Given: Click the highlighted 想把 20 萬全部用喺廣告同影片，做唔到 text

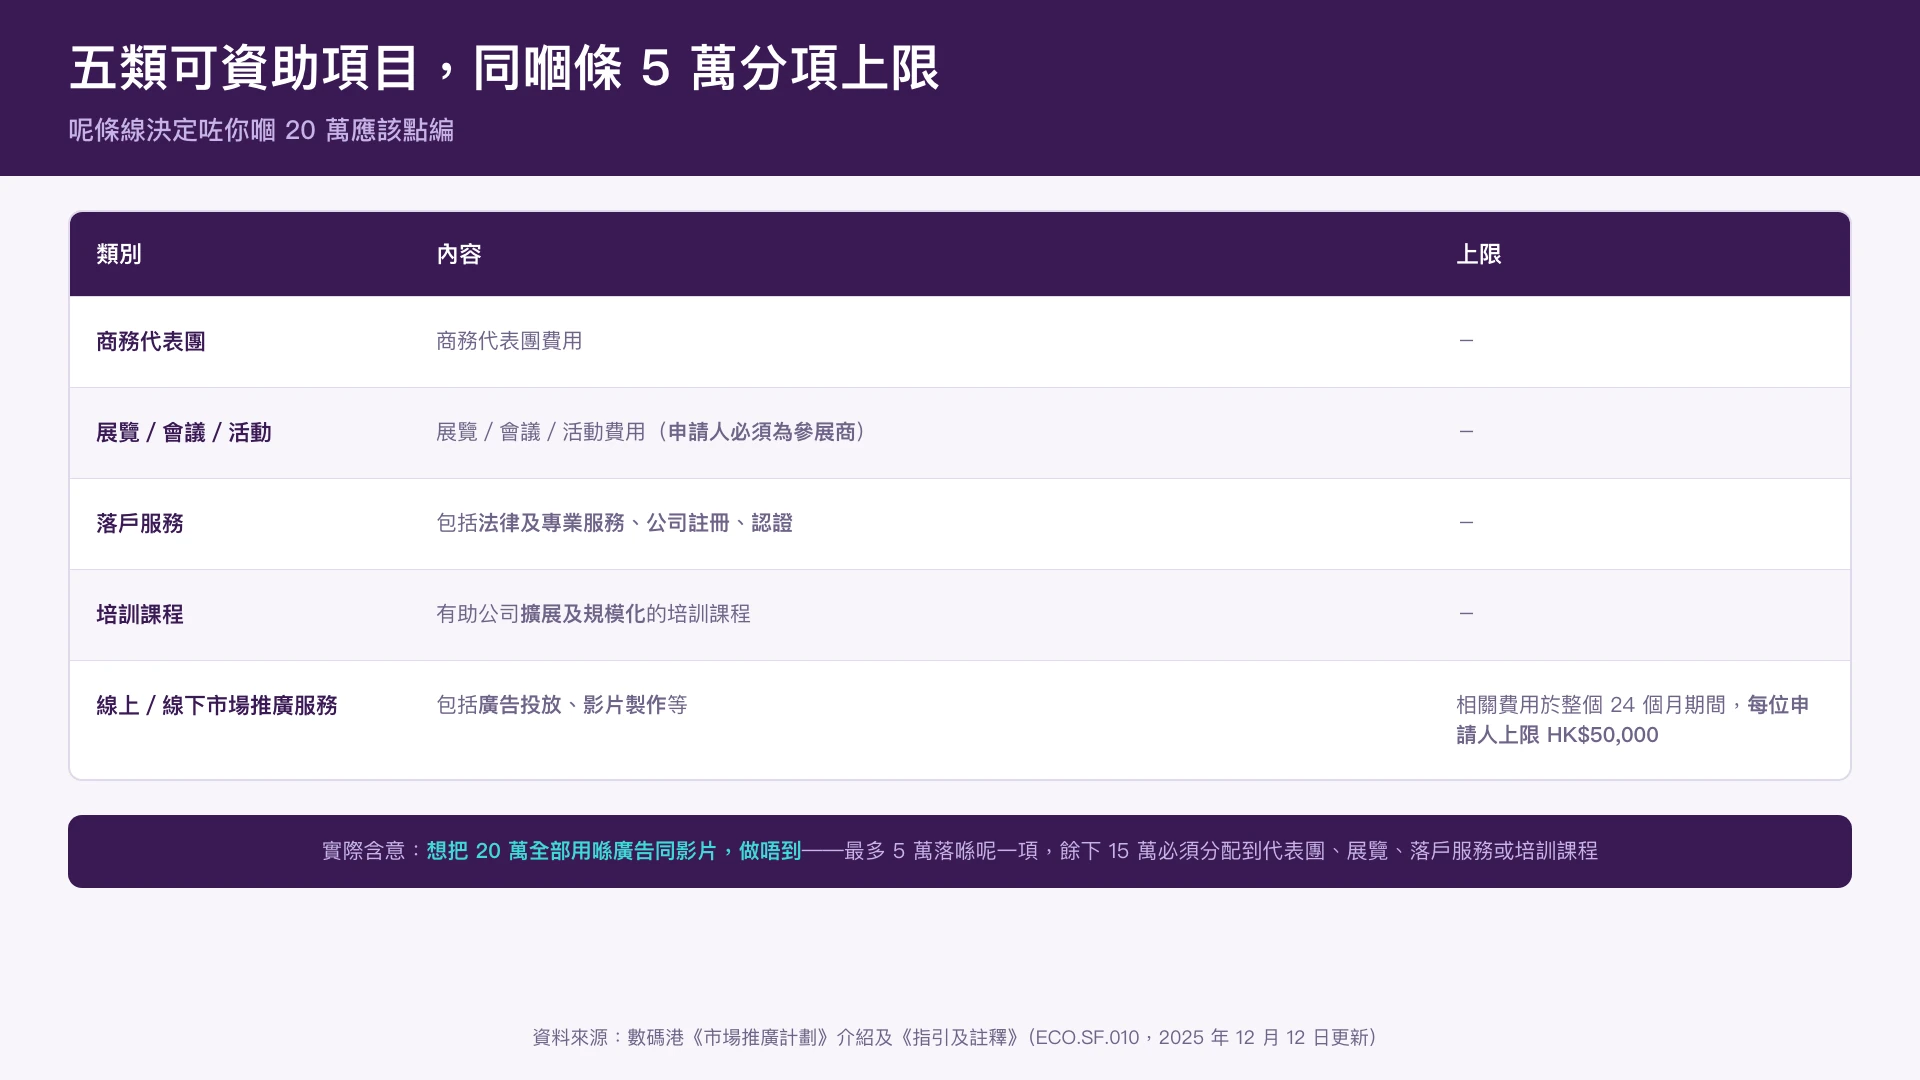Looking at the screenshot, I should click(x=614, y=851).
